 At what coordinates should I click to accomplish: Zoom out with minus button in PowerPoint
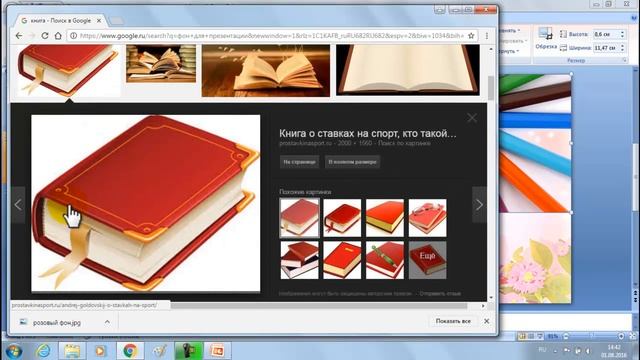[x=566, y=336]
